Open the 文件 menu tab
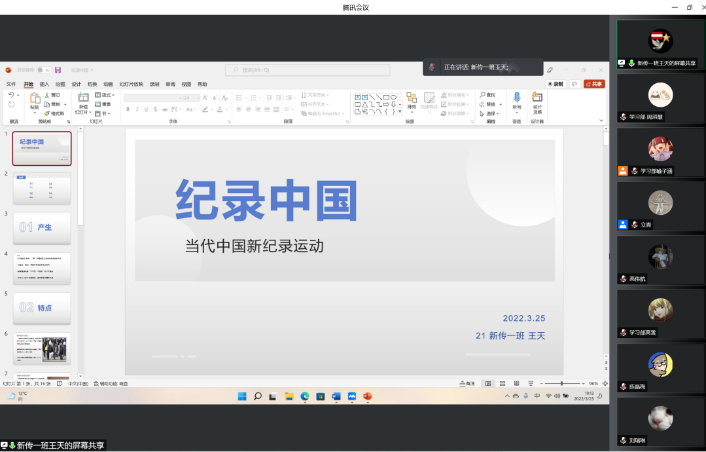706x452 pixels. pyautogui.click(x=12, y=84)
